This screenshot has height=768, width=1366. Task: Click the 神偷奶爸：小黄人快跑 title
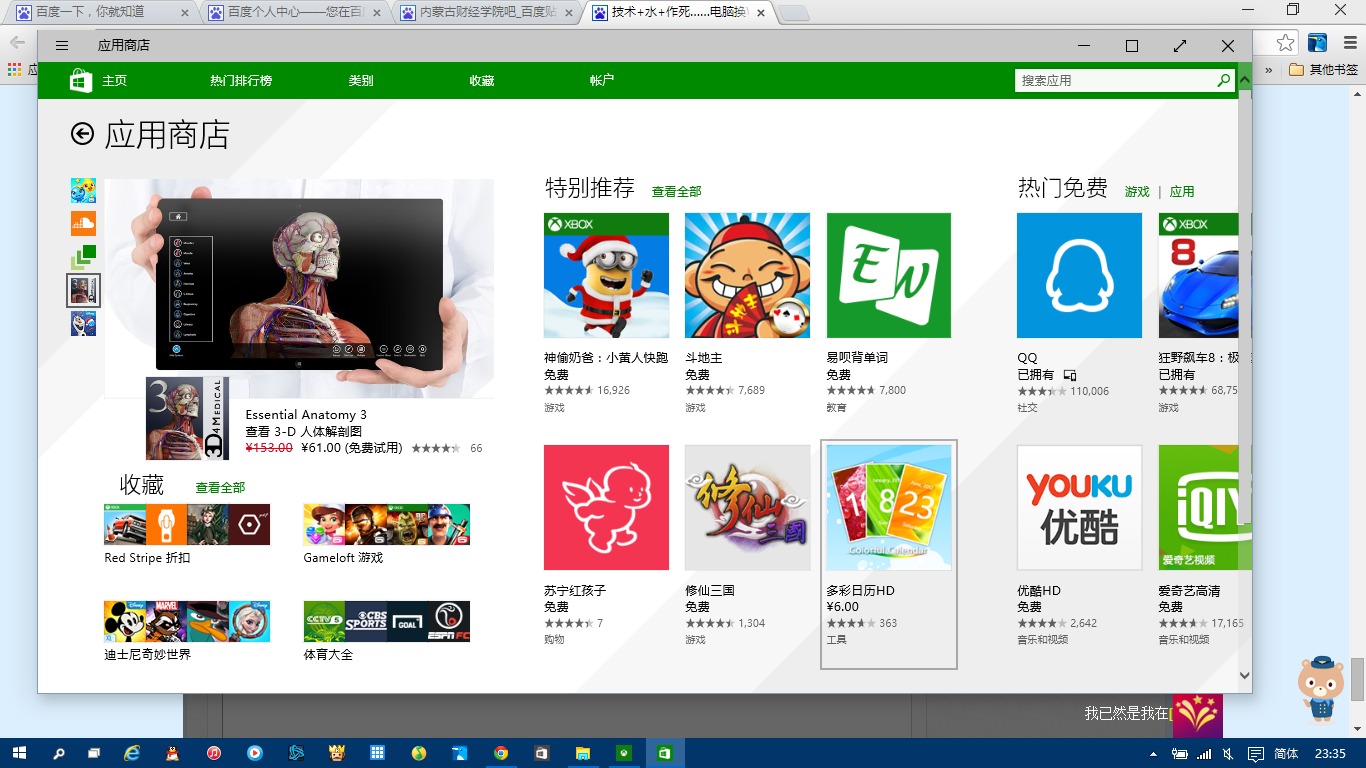pyautogui.click(x=606, y=358)
